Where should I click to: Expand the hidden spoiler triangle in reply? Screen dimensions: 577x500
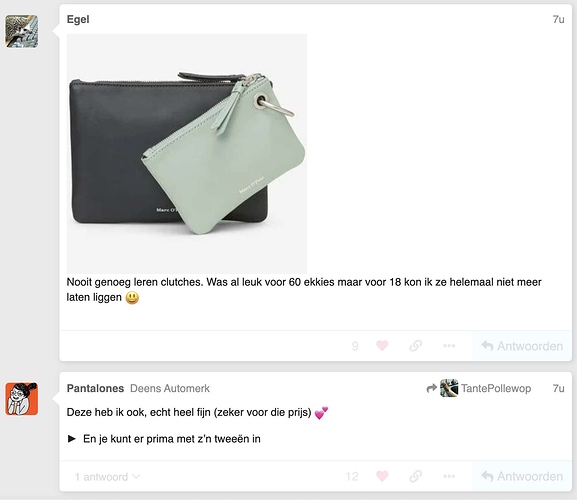tap(72, 439)
